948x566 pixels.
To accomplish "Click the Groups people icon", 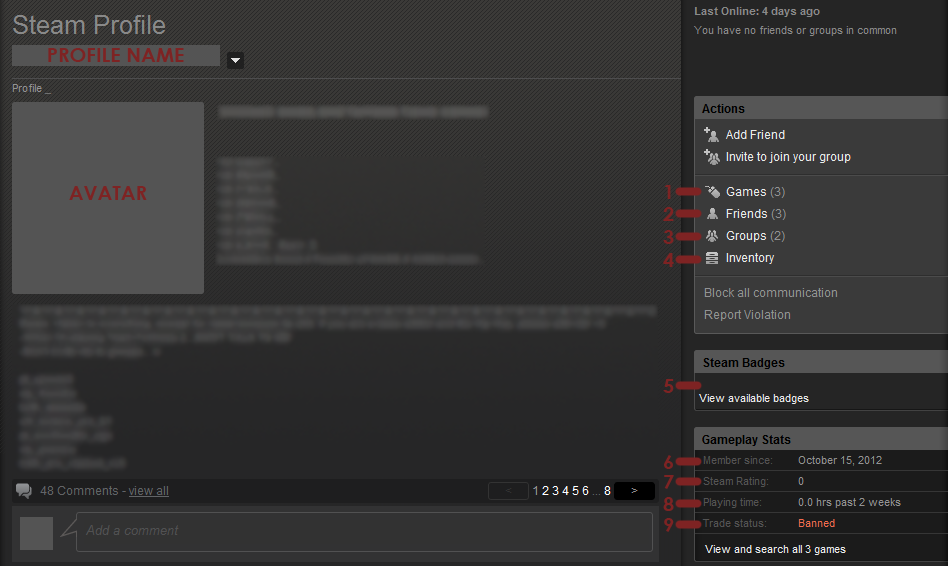I will (x=712, y=236).
